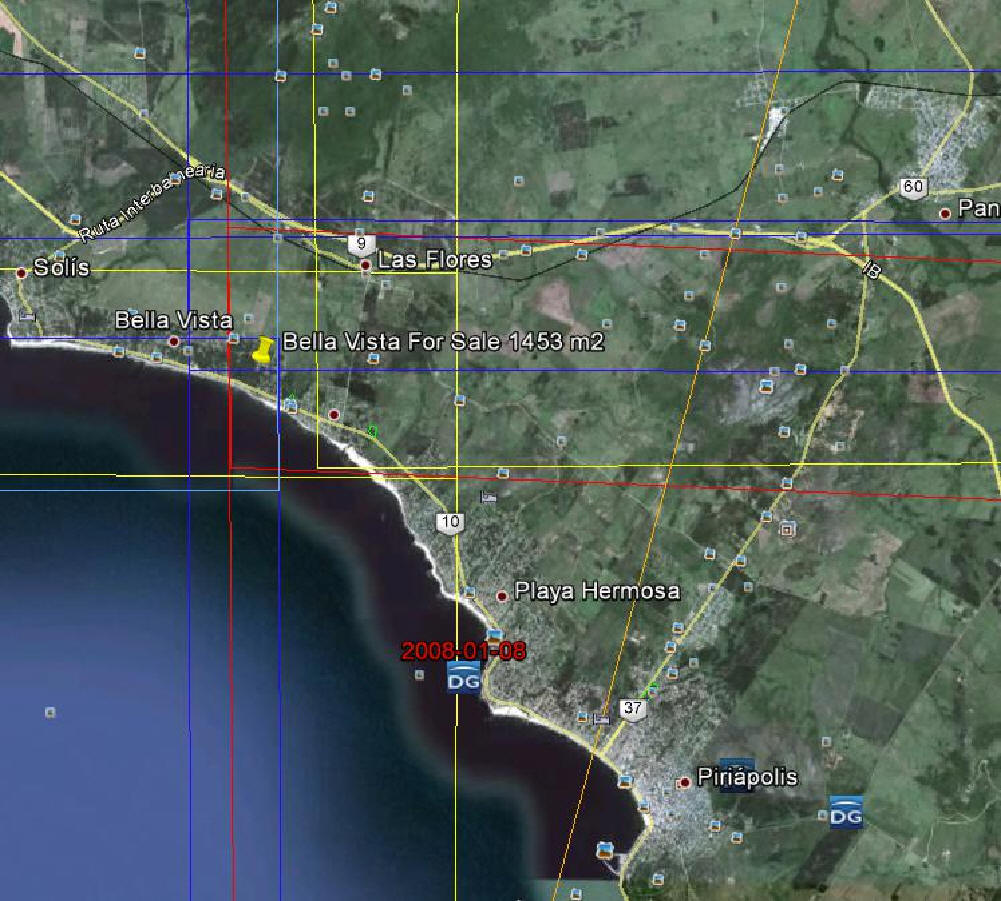The height and width of the screenshot is (901, 1001).
Task: Click the Las Flores place label
Action: [435, 260]
